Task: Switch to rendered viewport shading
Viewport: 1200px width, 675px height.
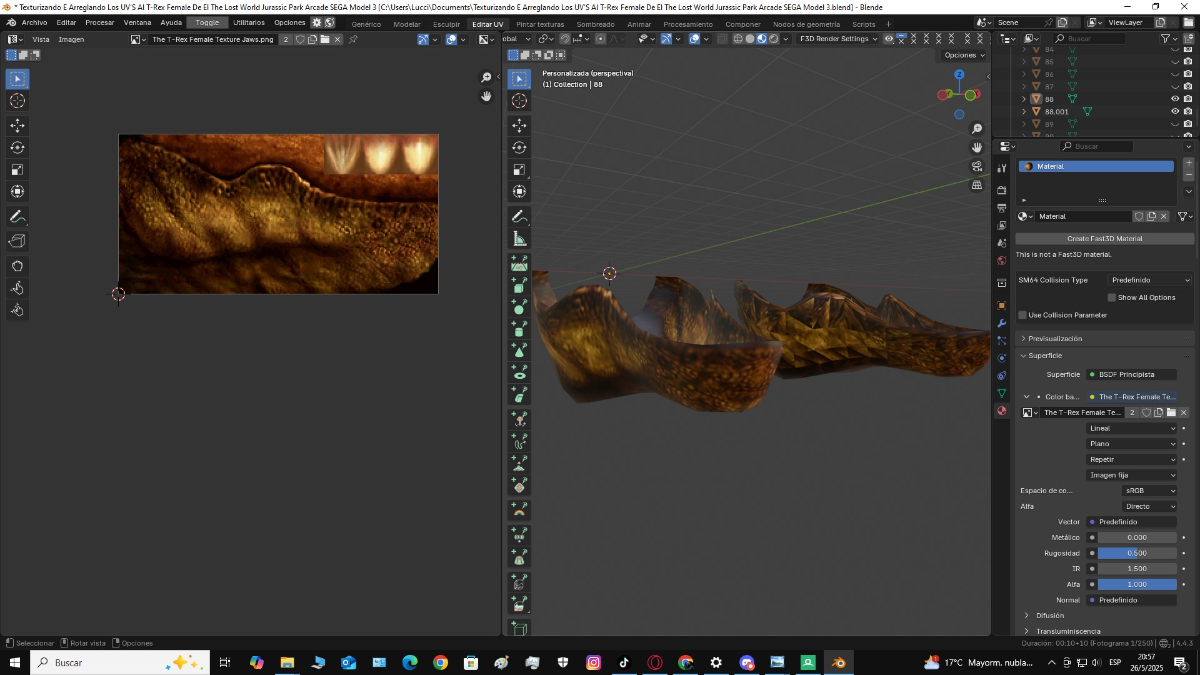Action: point(774,39)
